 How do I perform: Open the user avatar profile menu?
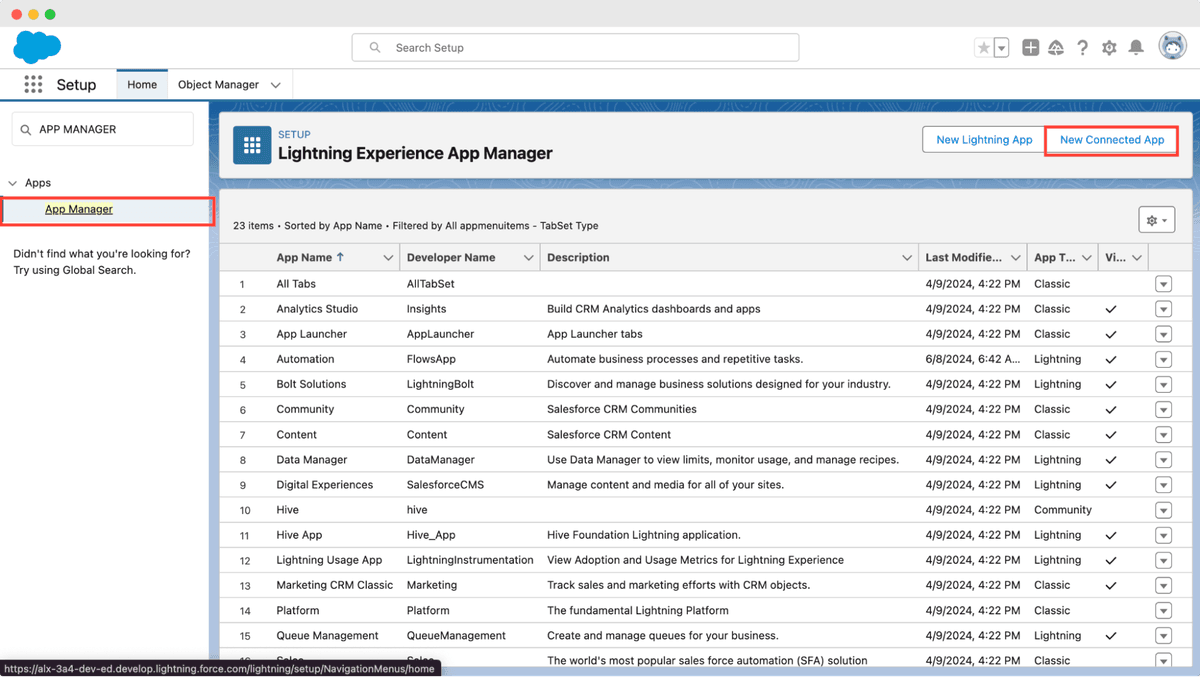[1172, 46]
